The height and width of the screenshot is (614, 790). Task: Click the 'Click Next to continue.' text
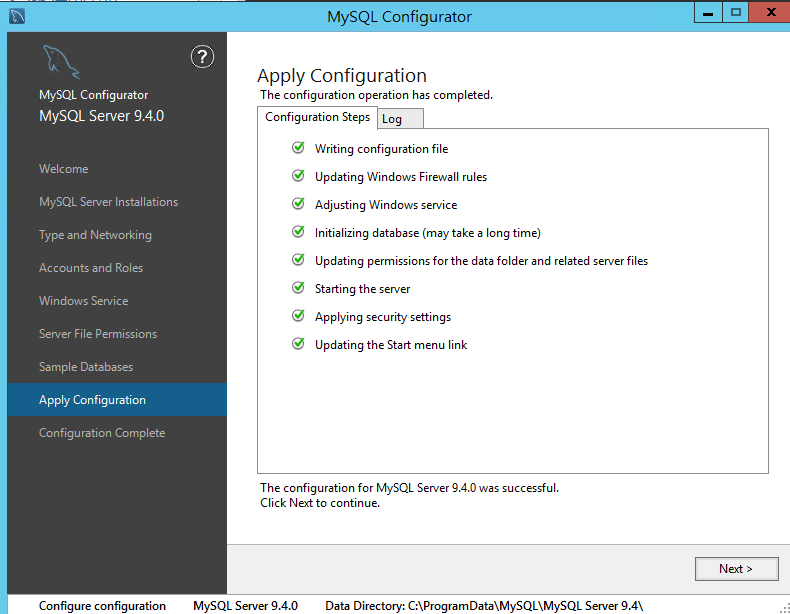[x=320, y=503]
